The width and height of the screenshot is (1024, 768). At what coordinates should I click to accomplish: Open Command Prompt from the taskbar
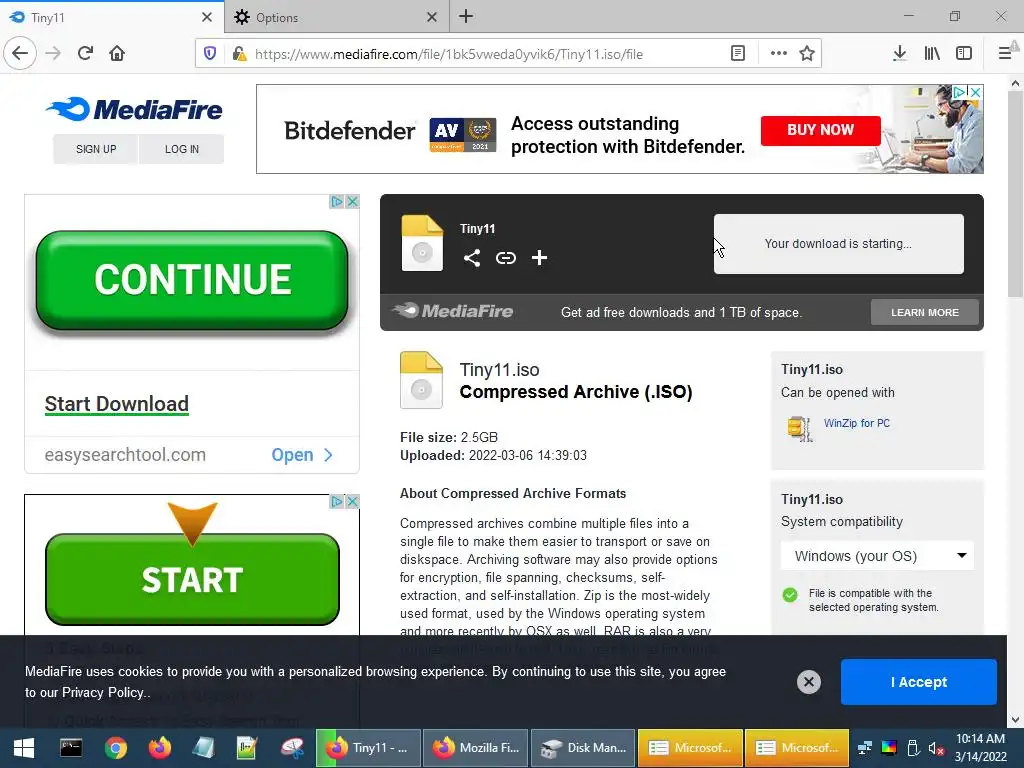point(71,748)
